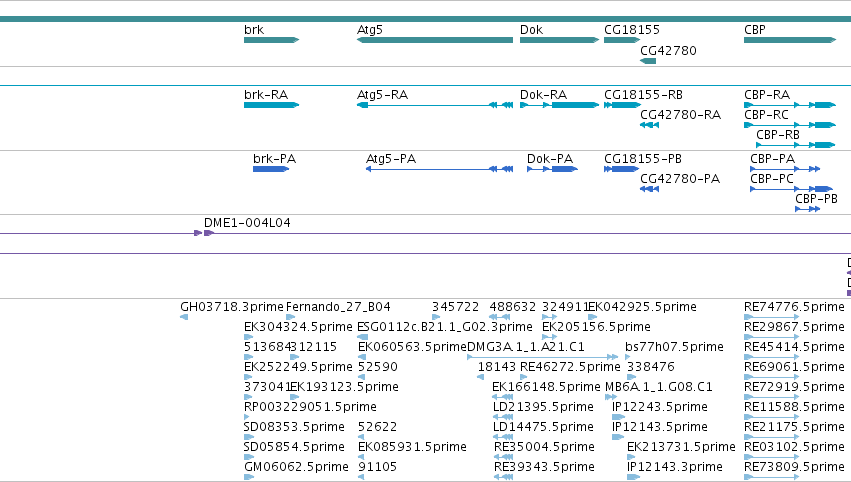Click the SD05854.5prime label
This screenshot has width=851, height=482.
point(295,447)
